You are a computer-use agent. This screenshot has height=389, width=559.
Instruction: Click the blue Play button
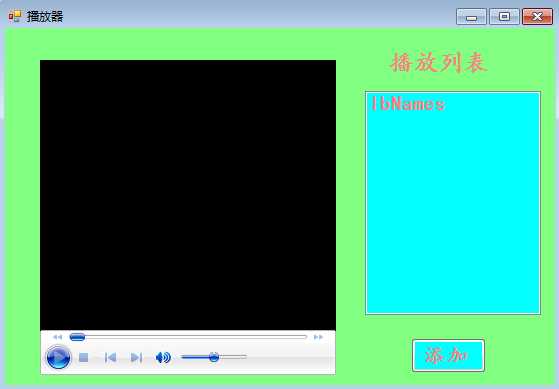click(x=58, y=357)
